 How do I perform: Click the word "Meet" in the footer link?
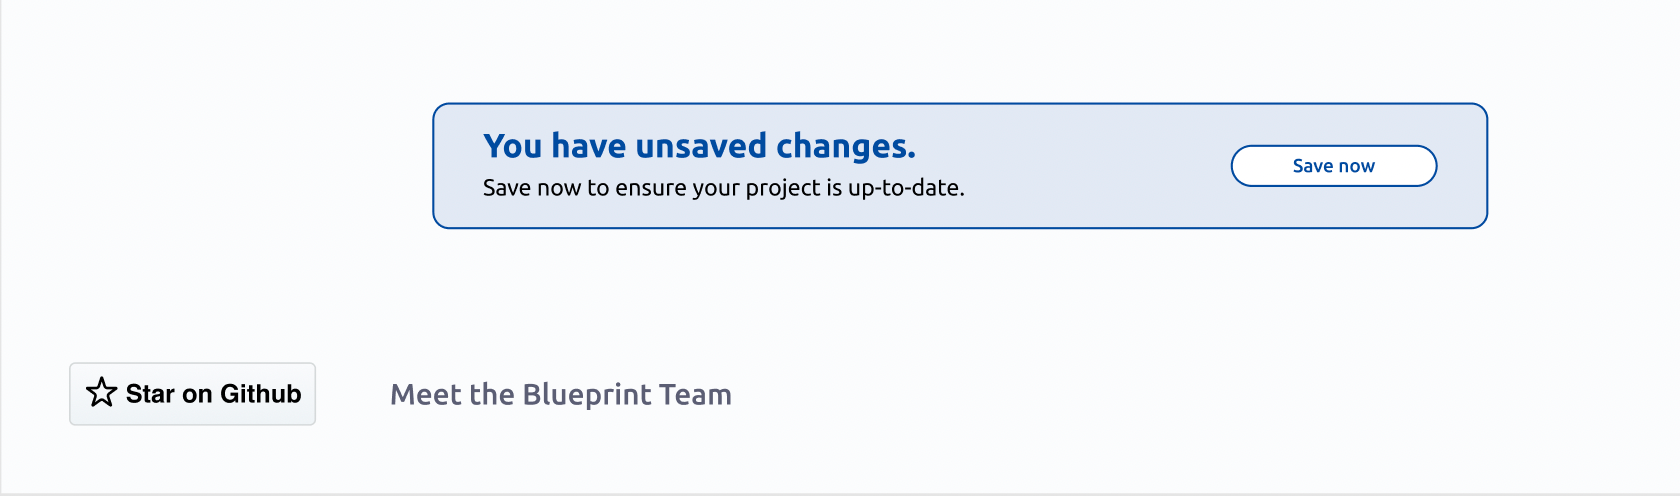click(x=425, y=395)
